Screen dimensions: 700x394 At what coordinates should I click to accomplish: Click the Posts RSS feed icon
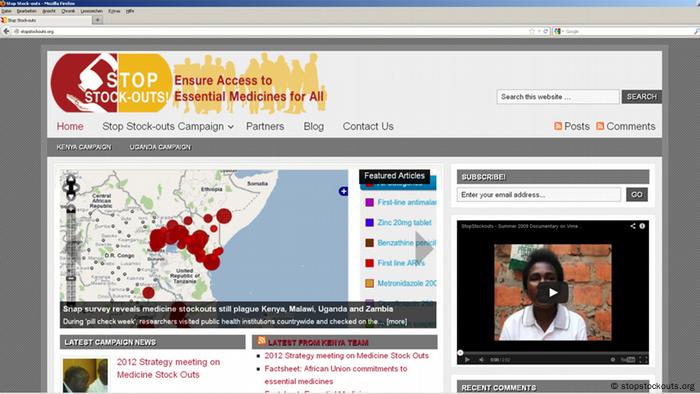558,126
